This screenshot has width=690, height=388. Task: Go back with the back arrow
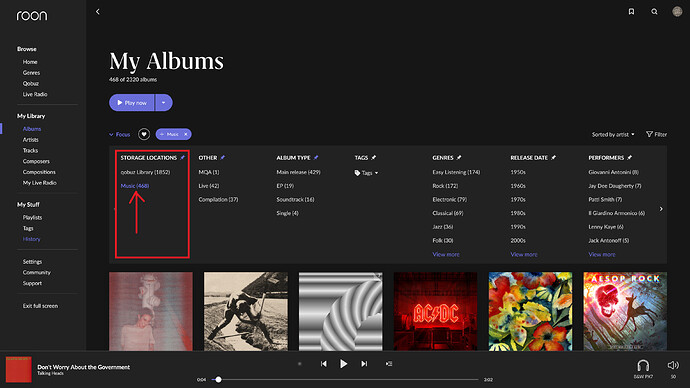coord(98,12)
